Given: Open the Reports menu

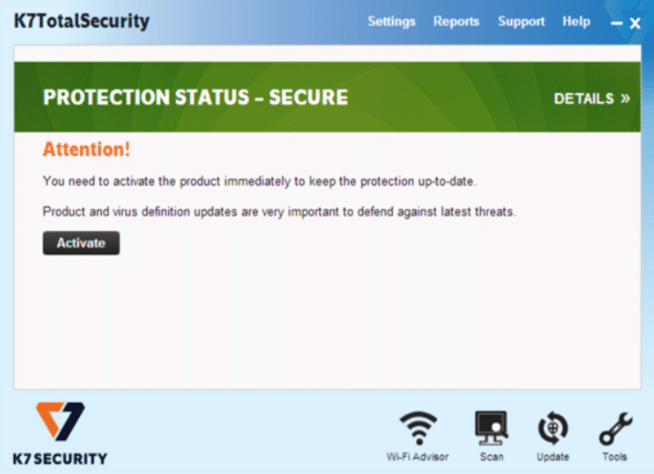Looking at the screenshot, I should 456,21.
